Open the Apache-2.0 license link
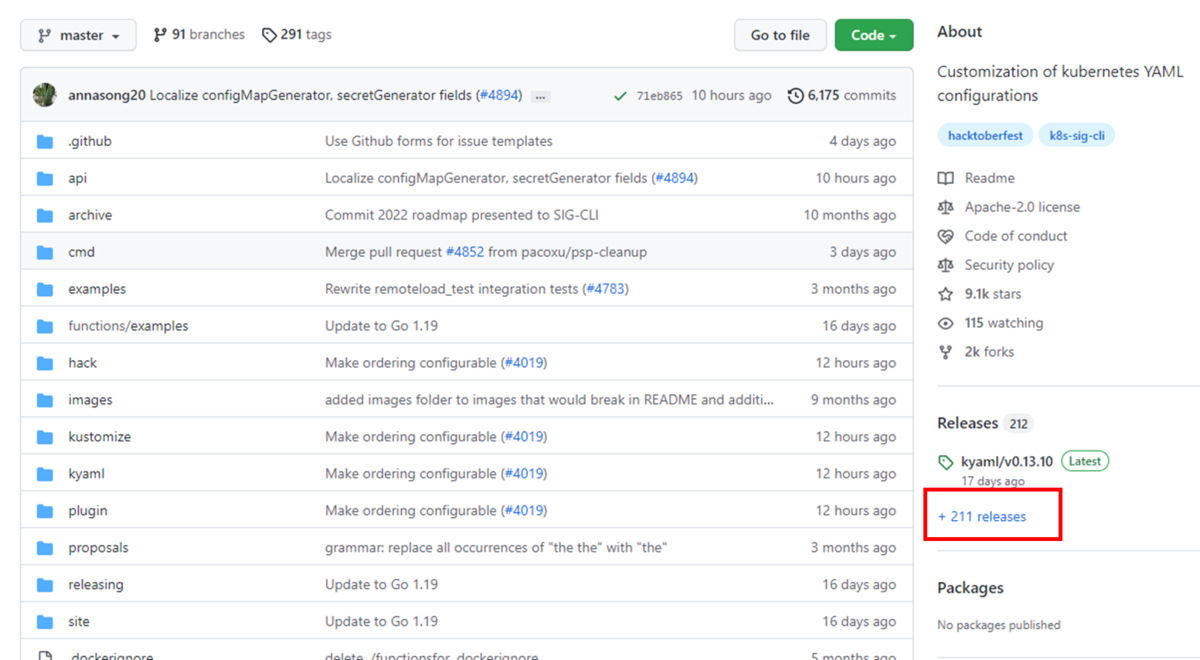The image size is (1200, 660). [x=1022, y=207]
